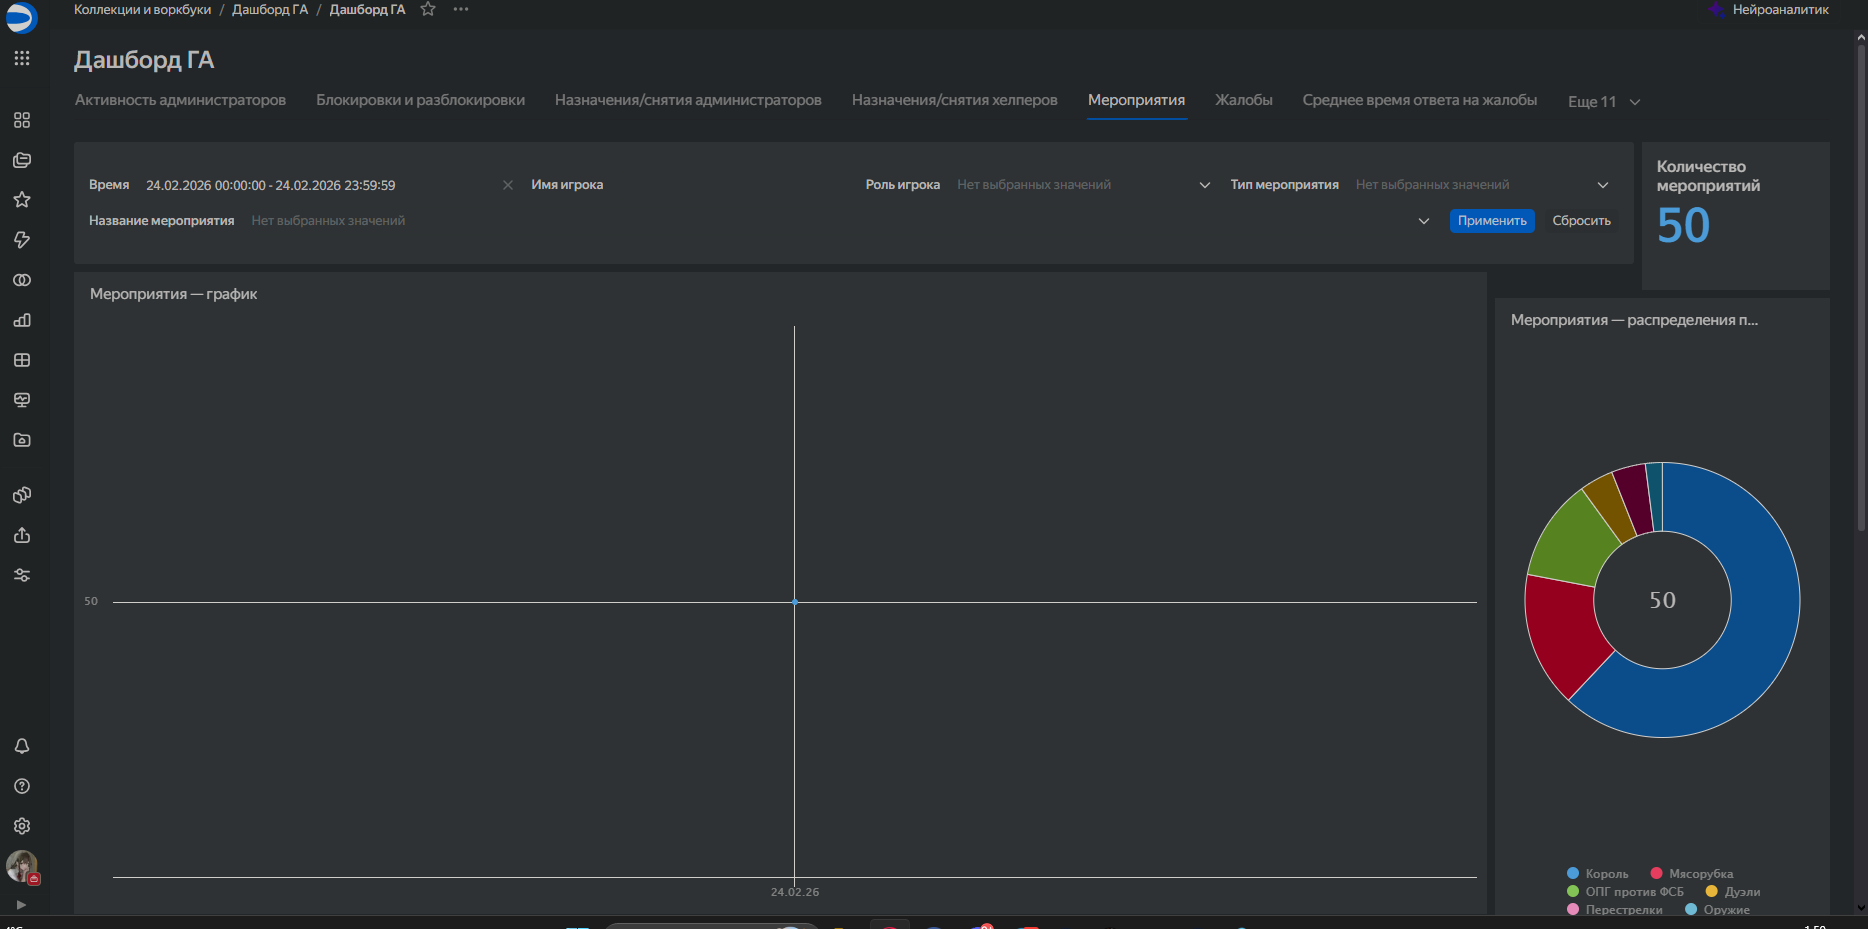Switch to the Жалобы tab
The height and width of the screenshot is (929, 1868).
coord(1243,100)
